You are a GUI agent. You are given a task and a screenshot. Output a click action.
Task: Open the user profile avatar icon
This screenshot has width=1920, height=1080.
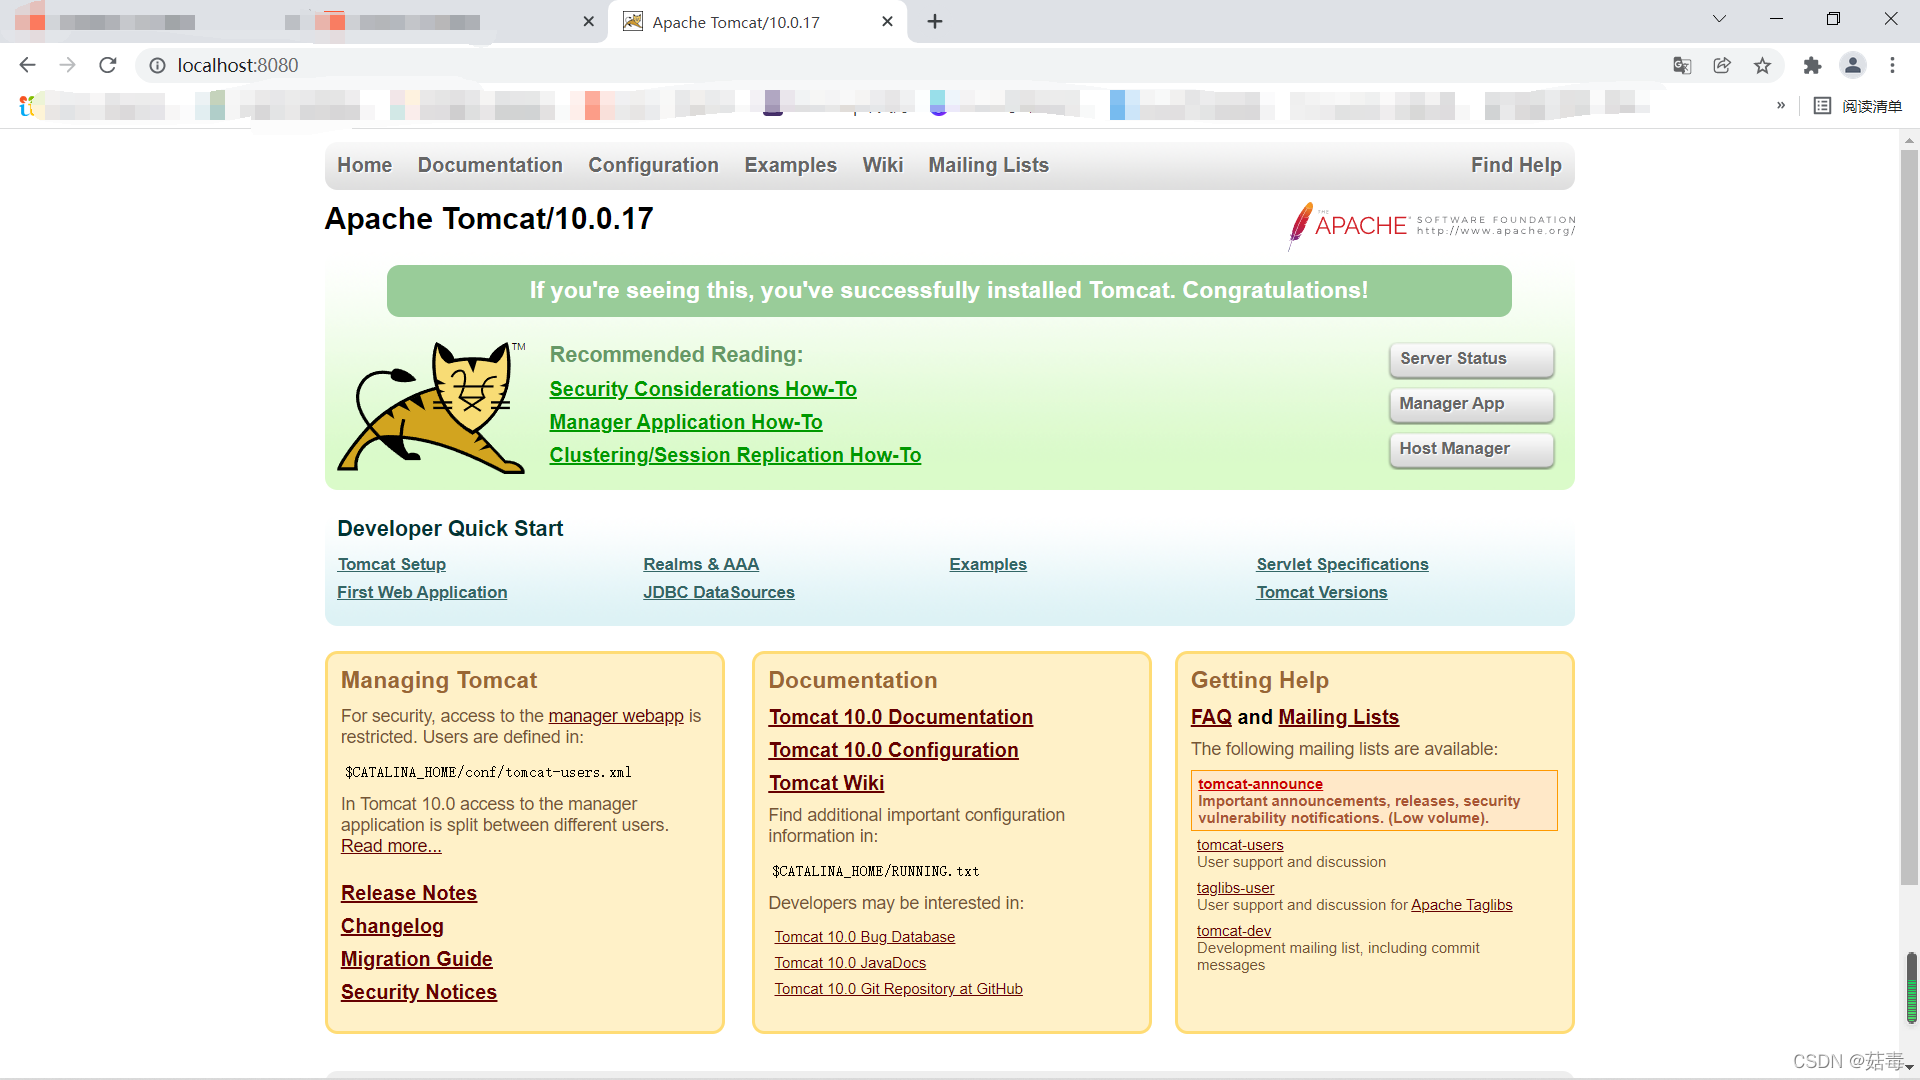tap(1852, 65)
